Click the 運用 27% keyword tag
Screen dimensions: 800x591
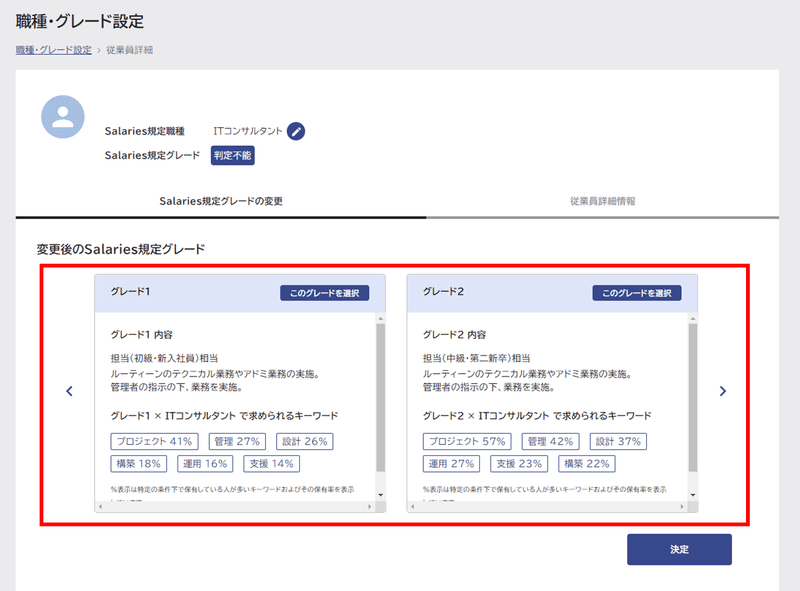pos(451,464)
